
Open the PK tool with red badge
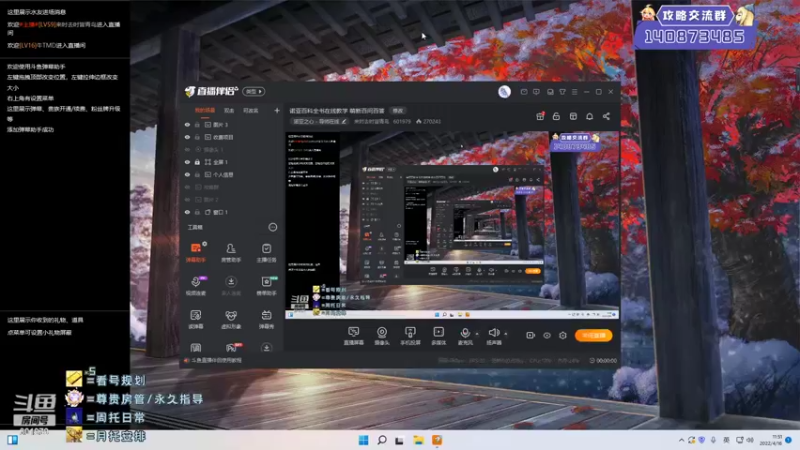pyautogui.click(x=232, y=348)
